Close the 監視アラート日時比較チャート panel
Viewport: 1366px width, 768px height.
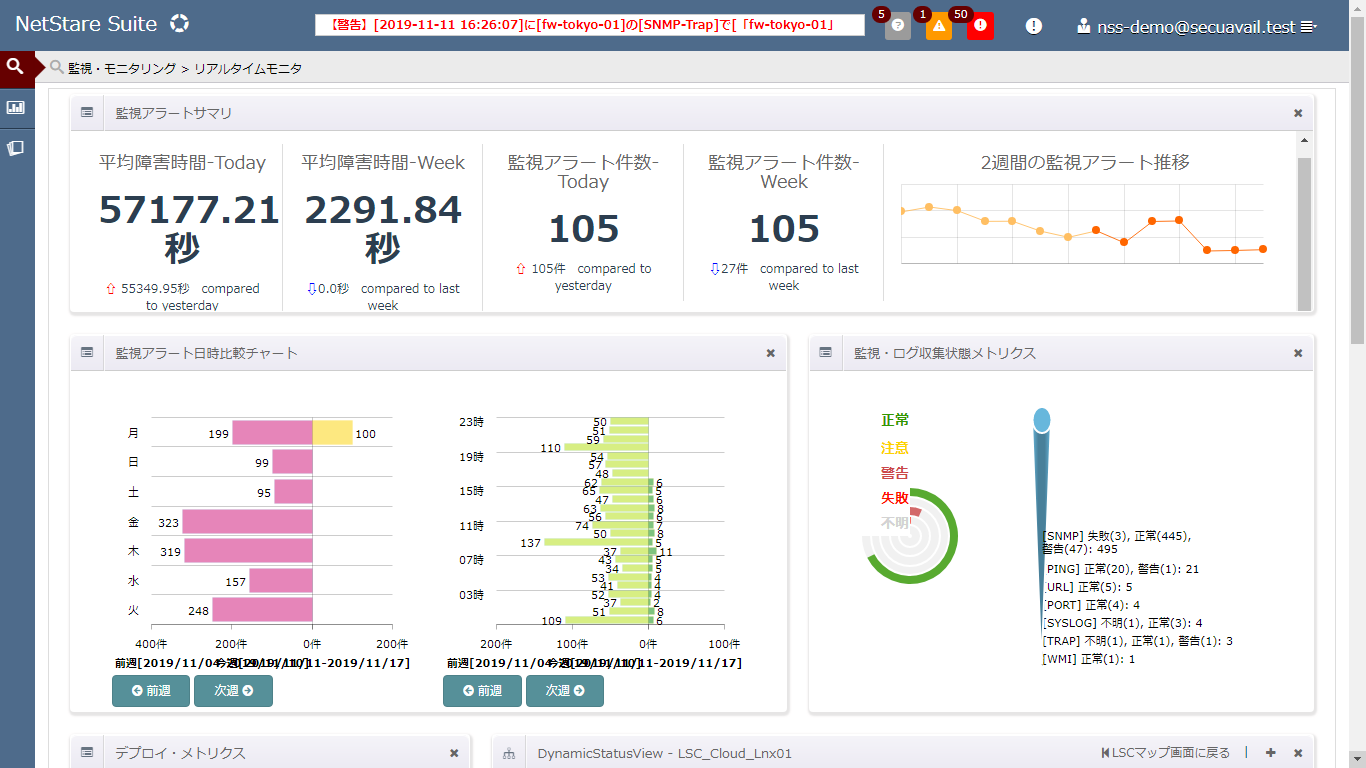pyautogui.click(x=771, y=353)
